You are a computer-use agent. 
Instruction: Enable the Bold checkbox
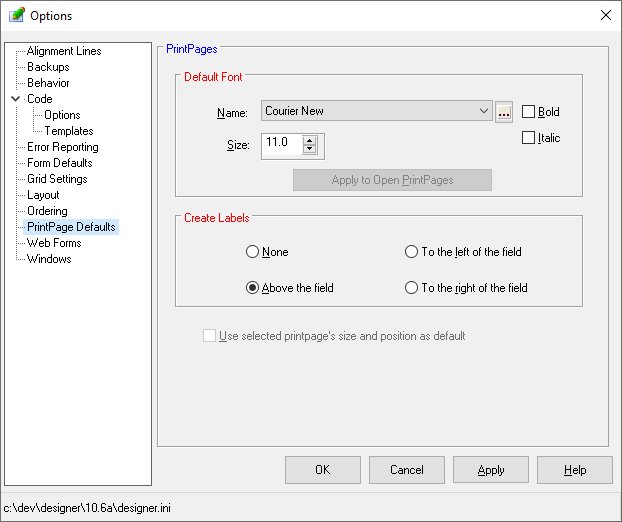pyautogui.click(x=529, y=112)
